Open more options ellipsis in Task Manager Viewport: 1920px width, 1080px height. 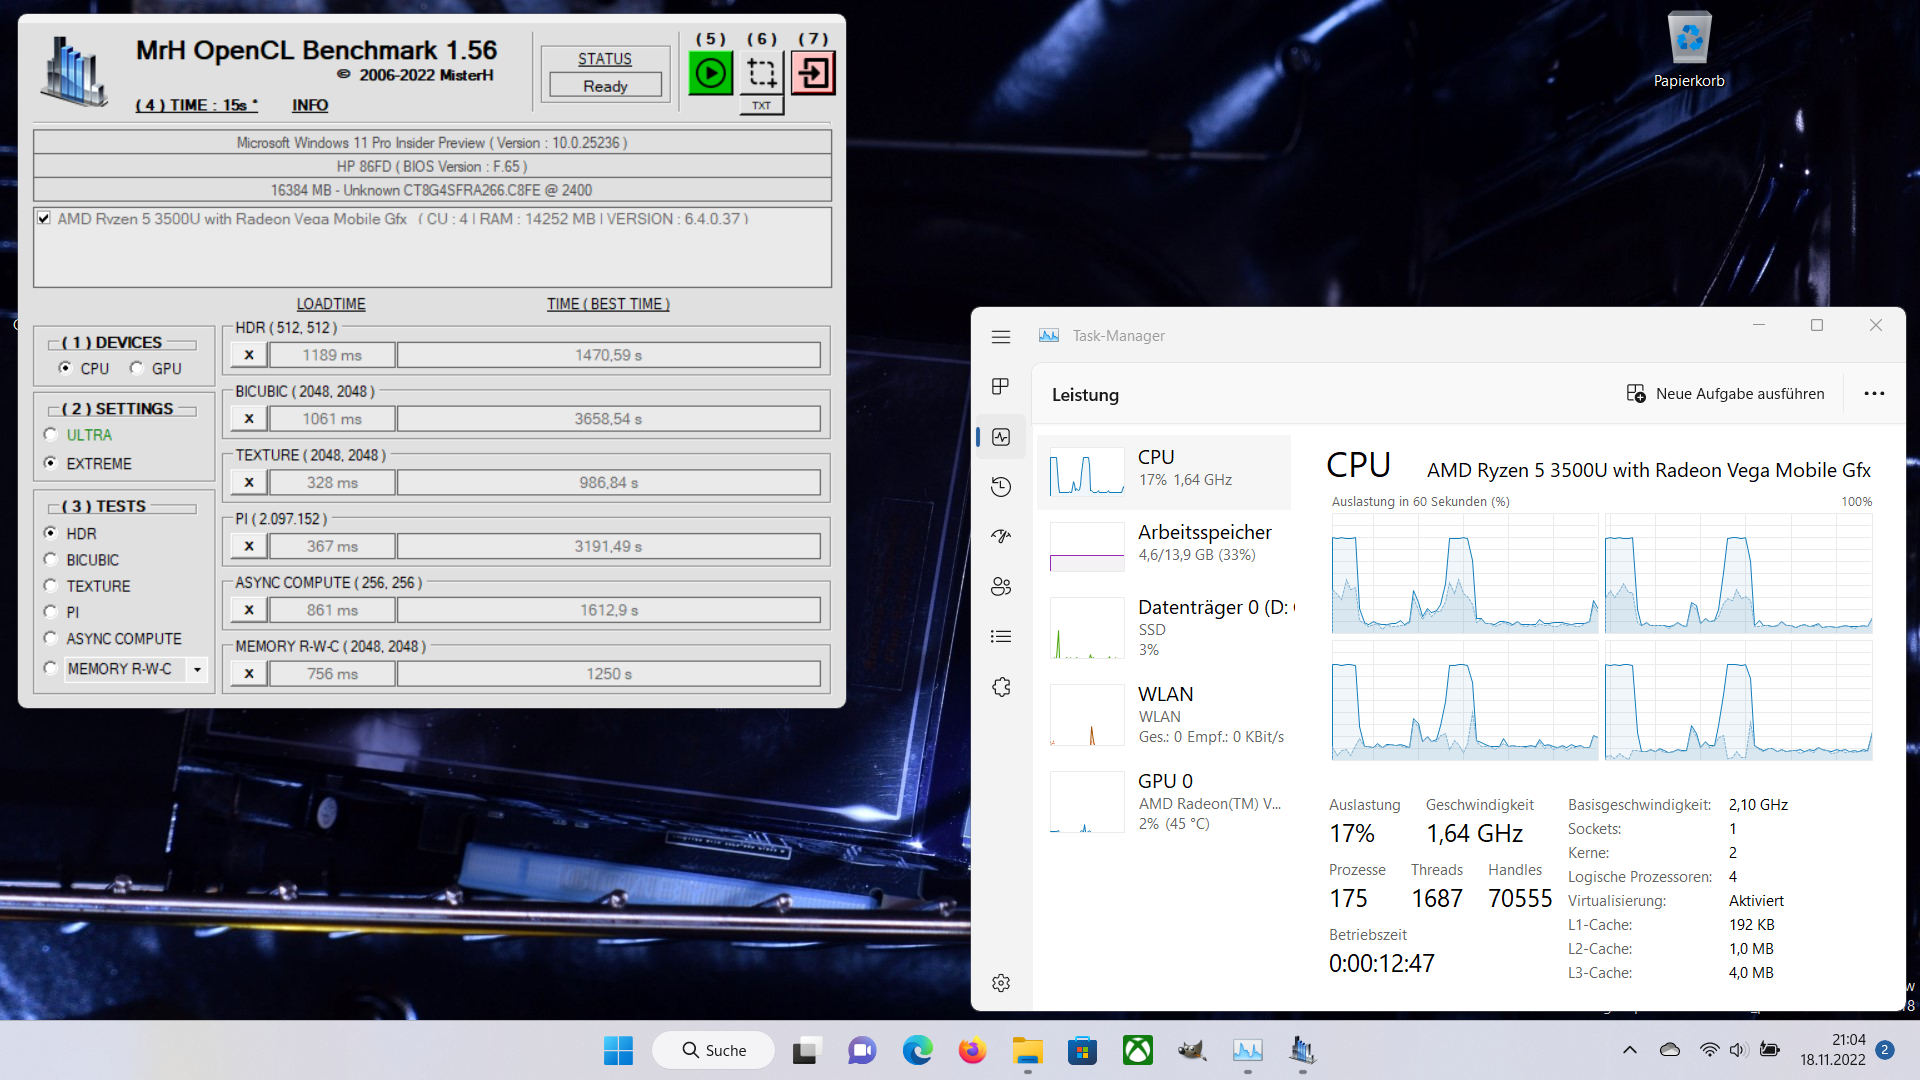(x=1874, y=394)
